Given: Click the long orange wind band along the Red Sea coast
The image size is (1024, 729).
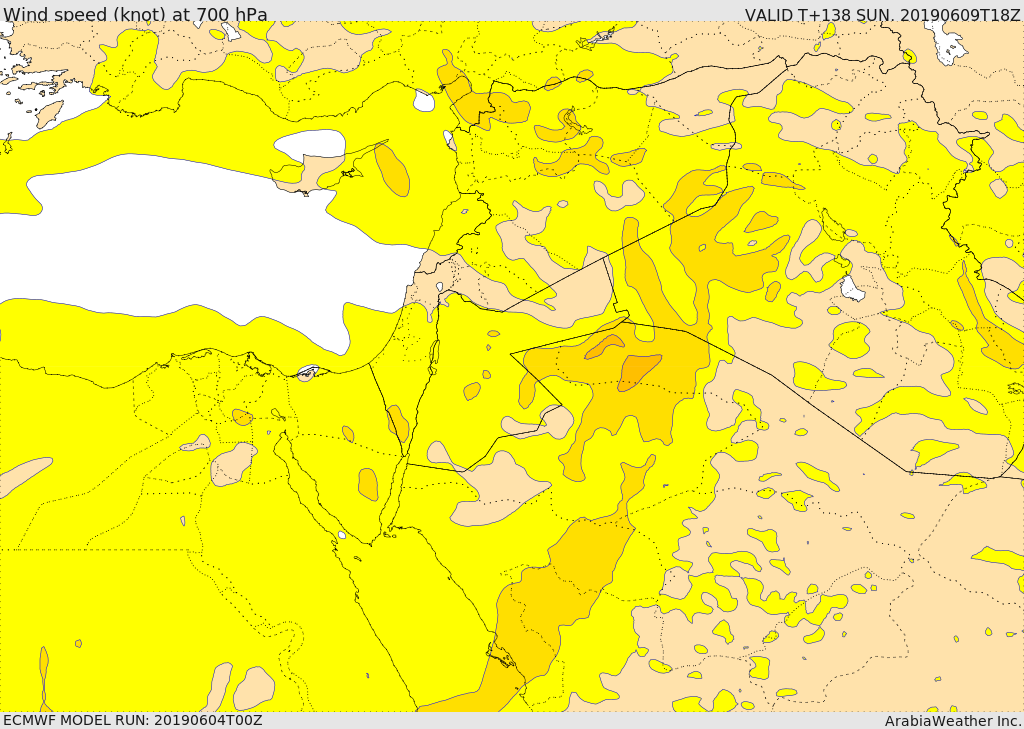Looking at the screenshot, I should coord(560,590).
